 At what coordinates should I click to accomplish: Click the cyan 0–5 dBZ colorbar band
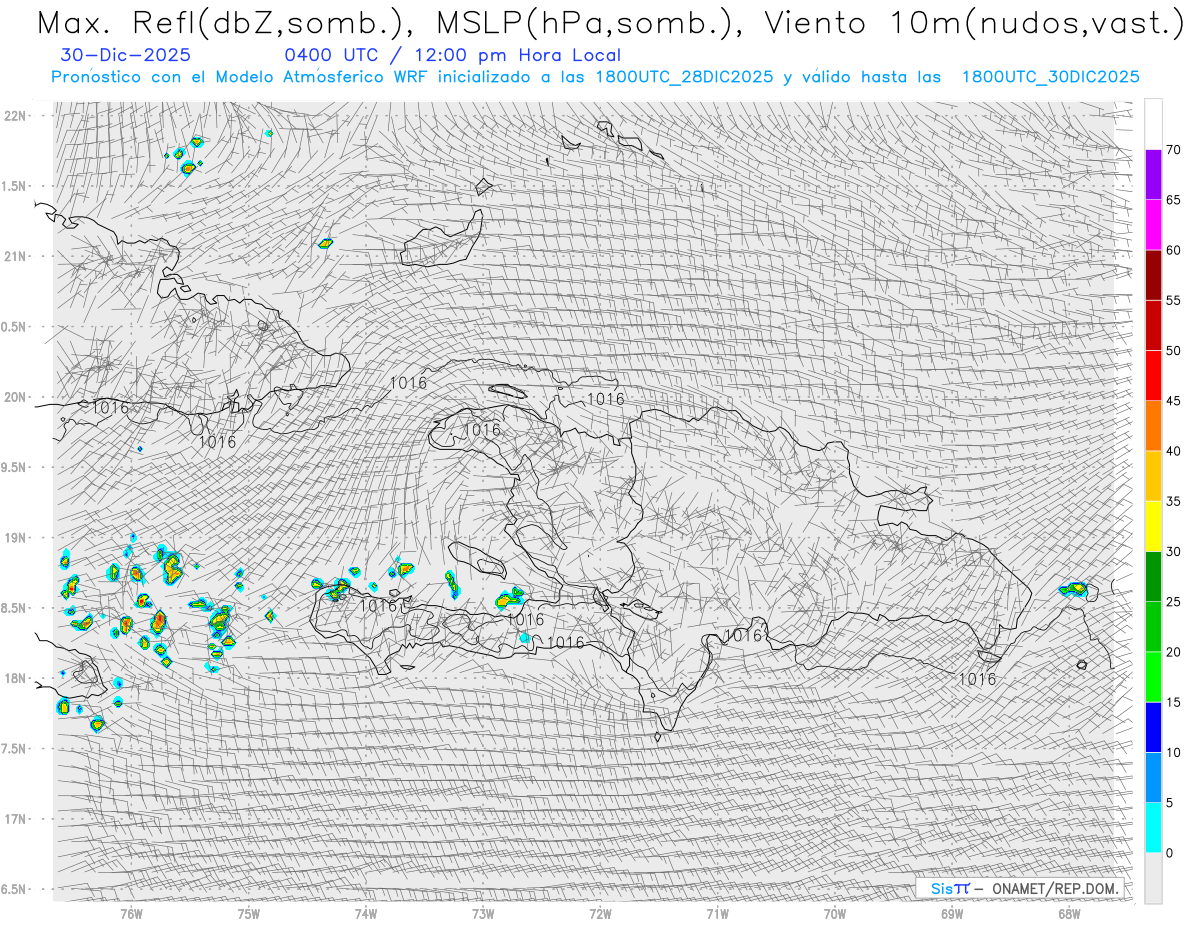coord(1153,828)
